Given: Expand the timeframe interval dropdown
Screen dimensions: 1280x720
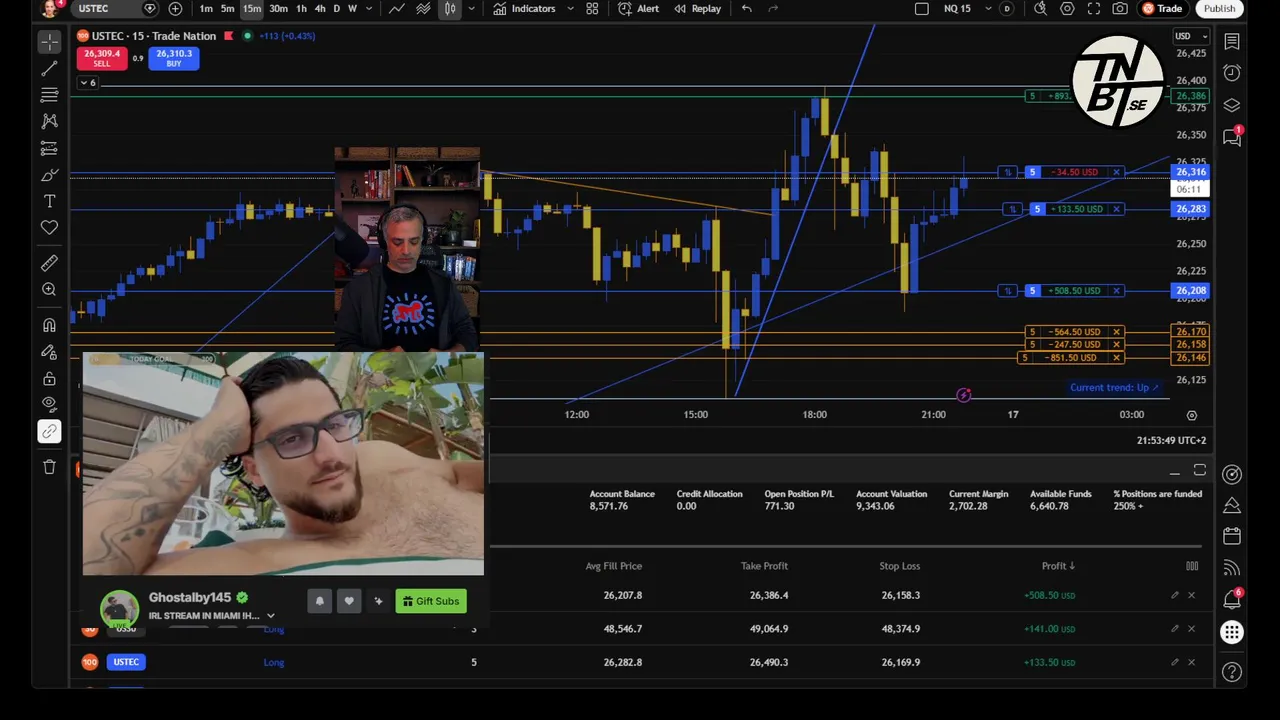Looking at the screenshot, I should point(369,9).
